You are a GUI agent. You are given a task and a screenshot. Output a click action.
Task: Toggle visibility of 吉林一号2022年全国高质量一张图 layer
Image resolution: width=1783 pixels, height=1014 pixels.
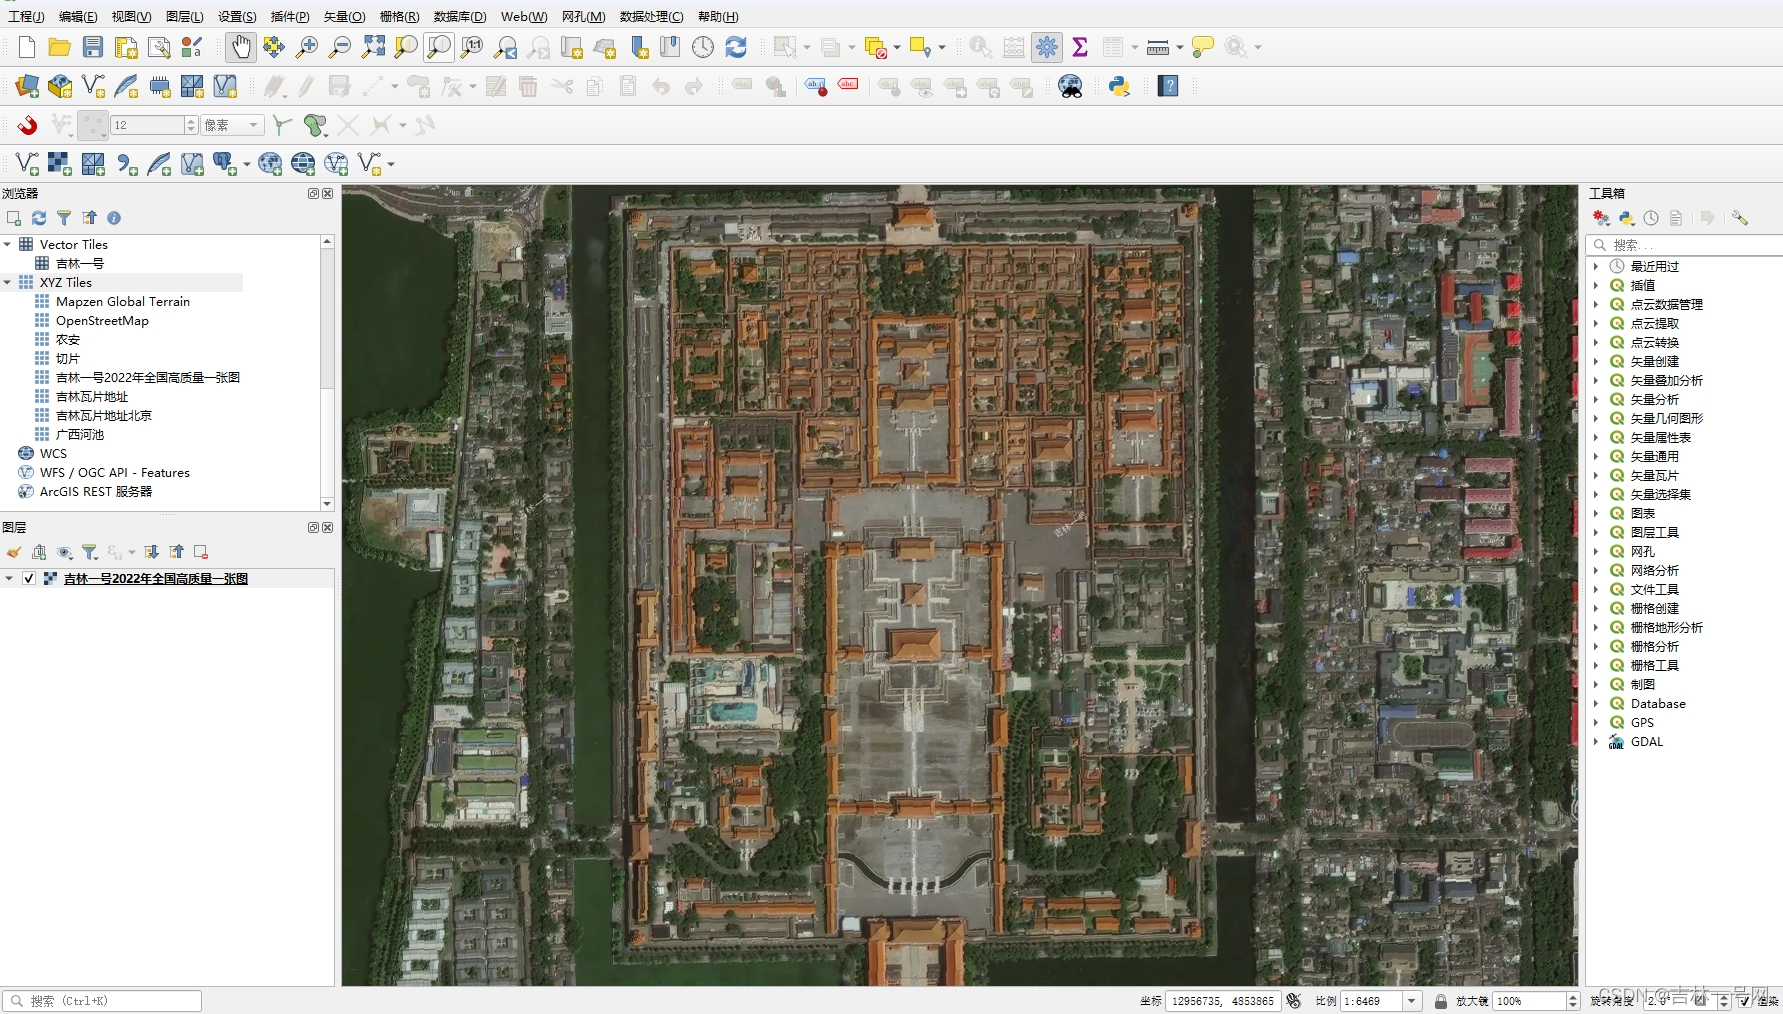pyautogui.click(x=29, y=578)
